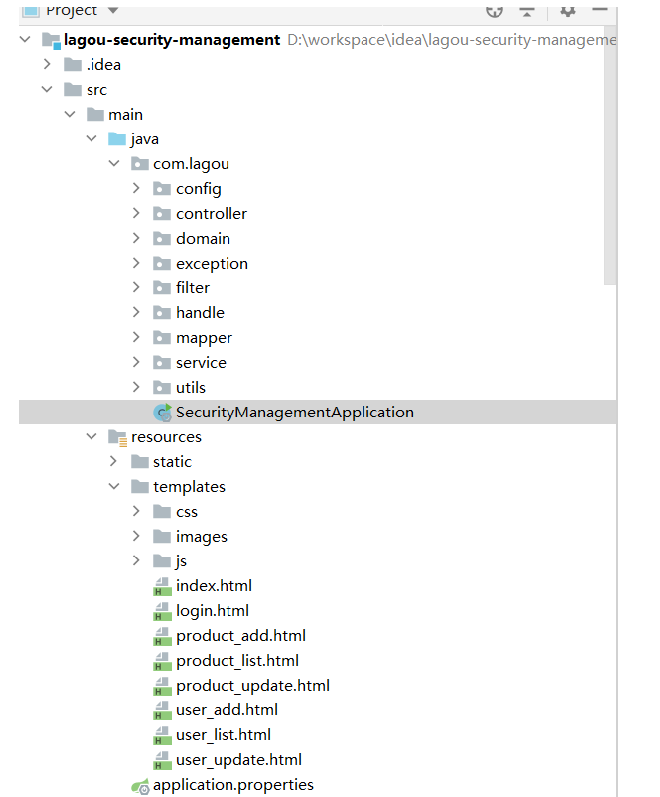
Task: Expand the images folder chevron
Action: click(x=136, y=536)
